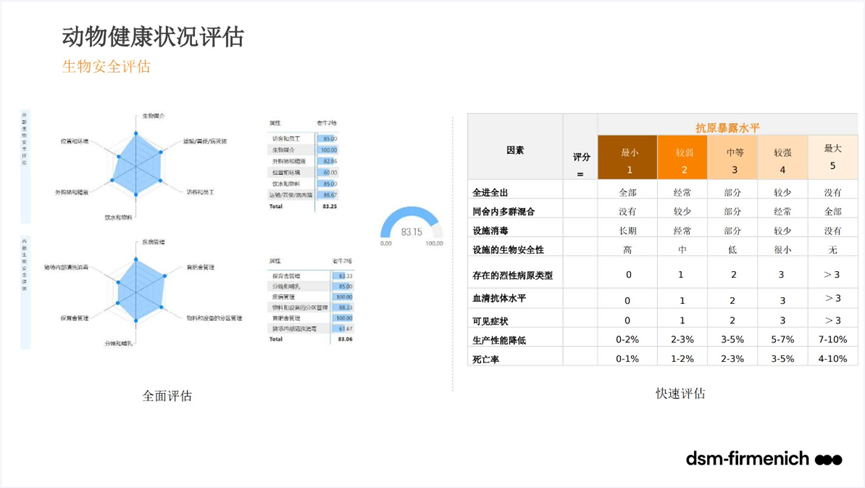
Task: Select the 全进全出 row label
Action: tap(490, 192)
